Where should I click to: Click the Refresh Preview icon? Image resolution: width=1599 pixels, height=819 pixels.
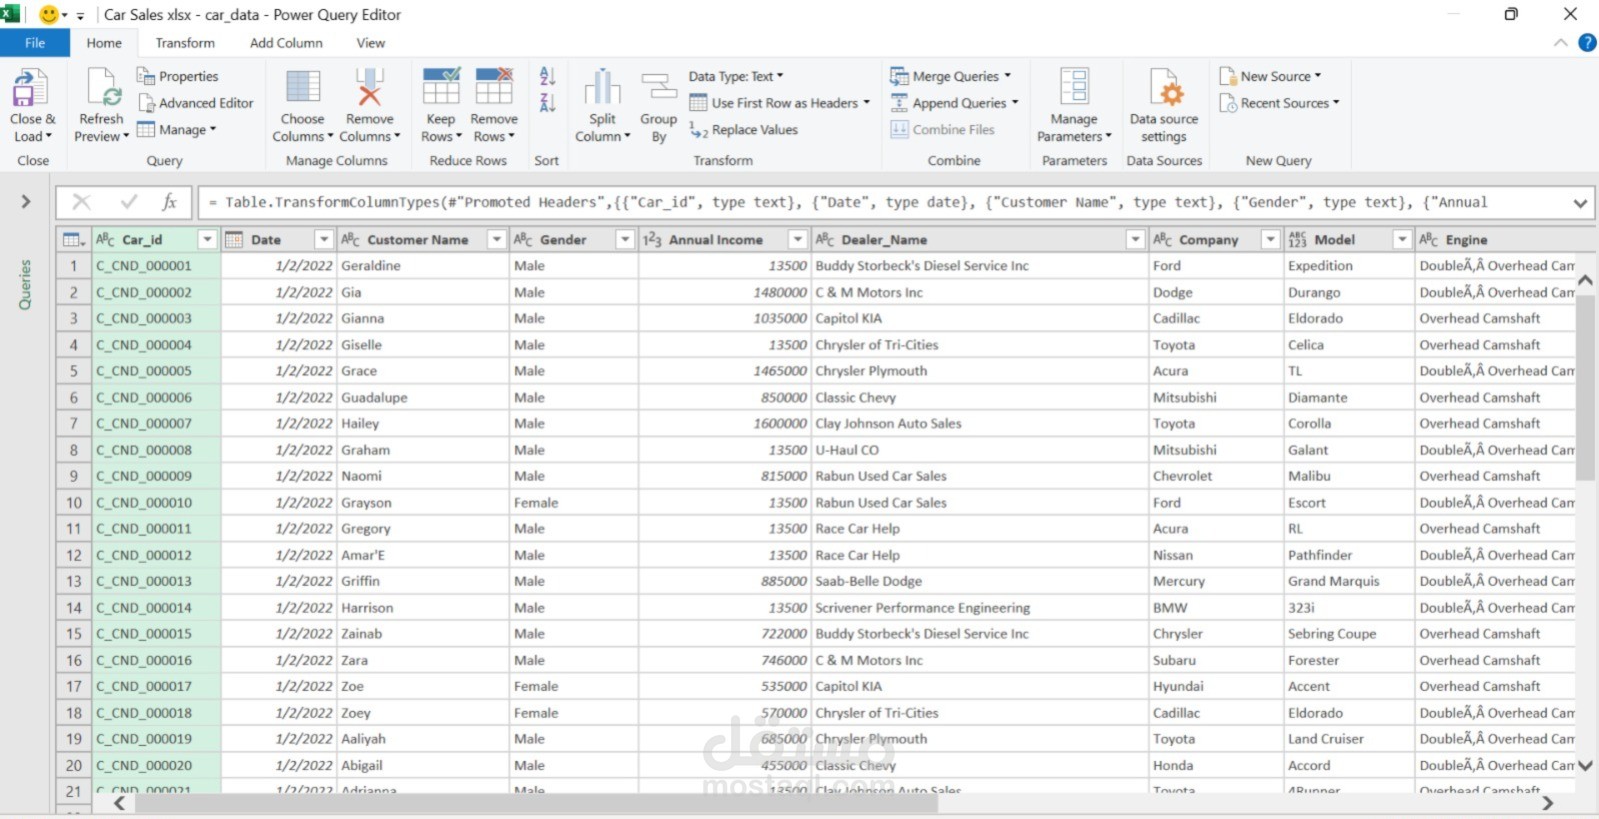[102, 88]
